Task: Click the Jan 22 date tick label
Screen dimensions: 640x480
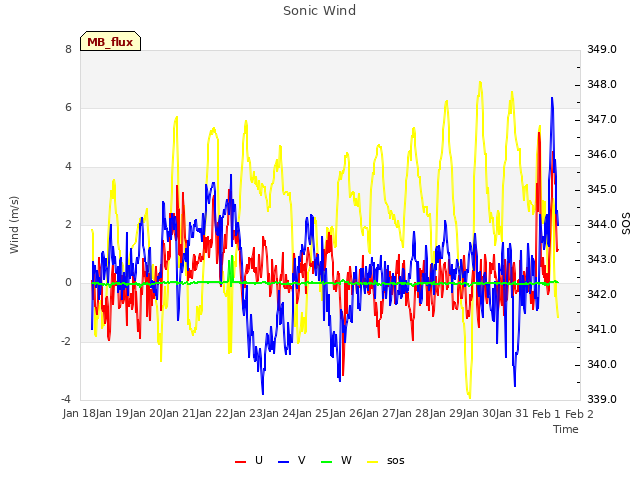Action: pyautogui.click(x=213, y=414)
